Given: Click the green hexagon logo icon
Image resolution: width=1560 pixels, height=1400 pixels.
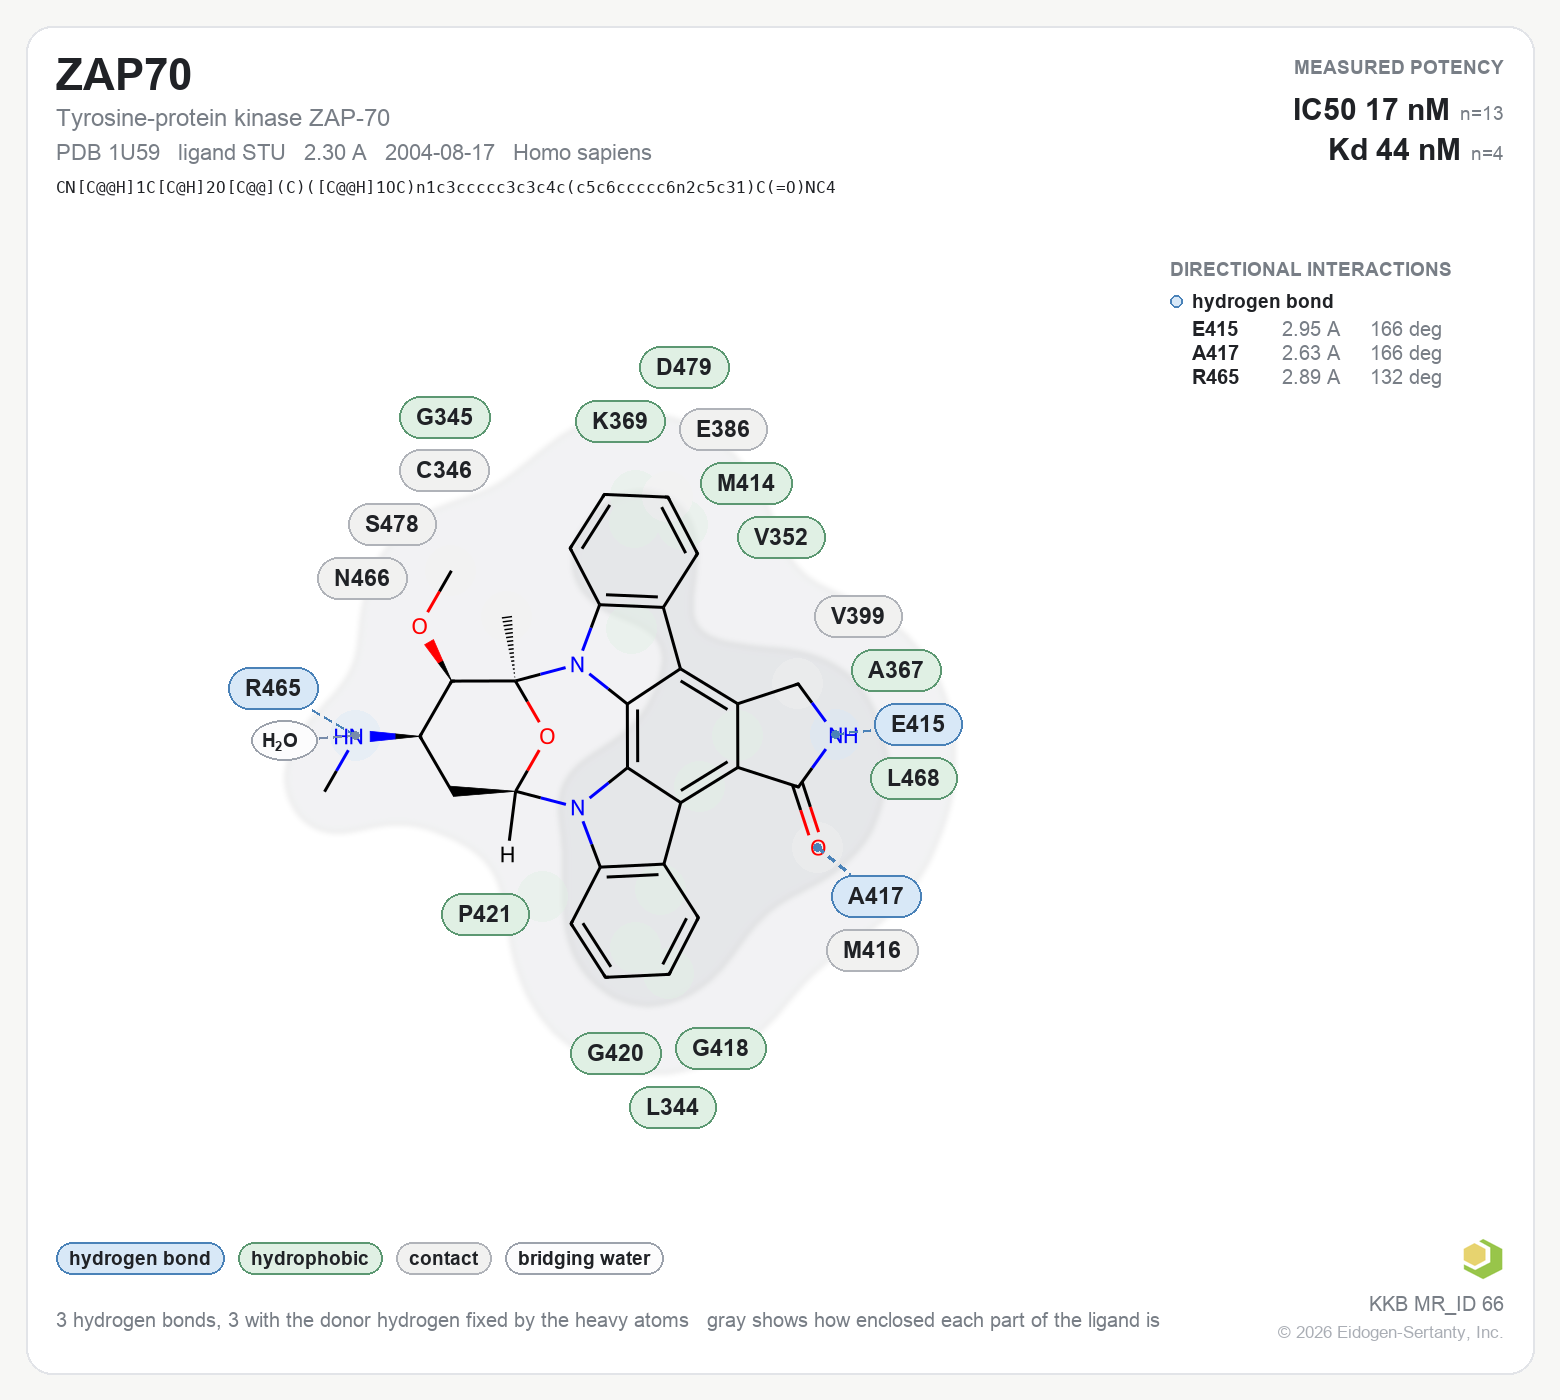Looking at the screenshot, I should pyautogui.click(x=1482, y=1258).
